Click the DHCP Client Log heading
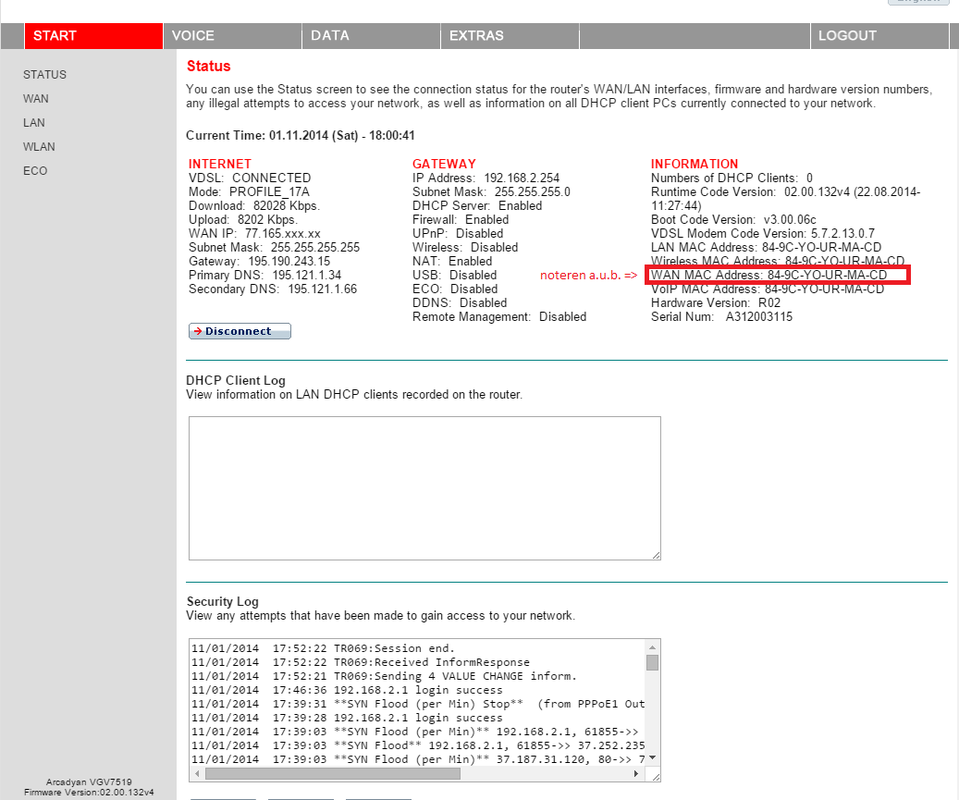This screenshot has width=959, height=800. pyautogui.click(x=235, y=380)
